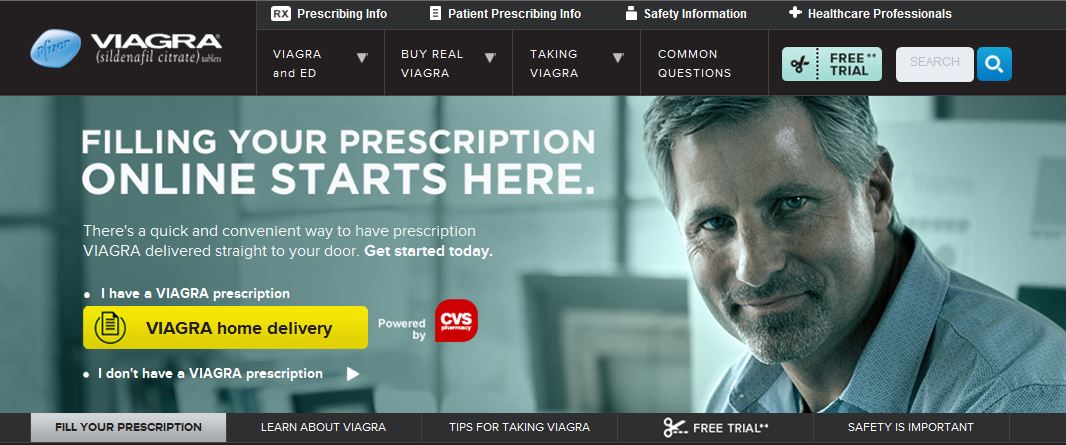Click the blue magnifying glass search button

(x=994, y=65)
